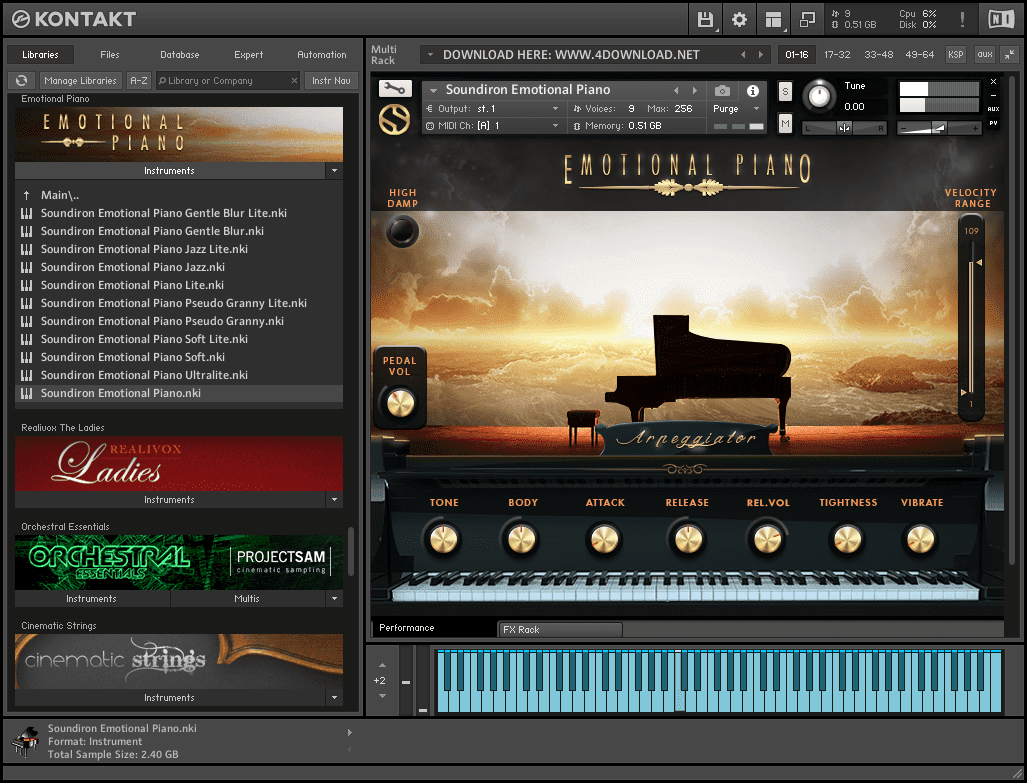
Task: Load Soundiron Emotional Piano Jazz.nki
Action: click(132, 267)
